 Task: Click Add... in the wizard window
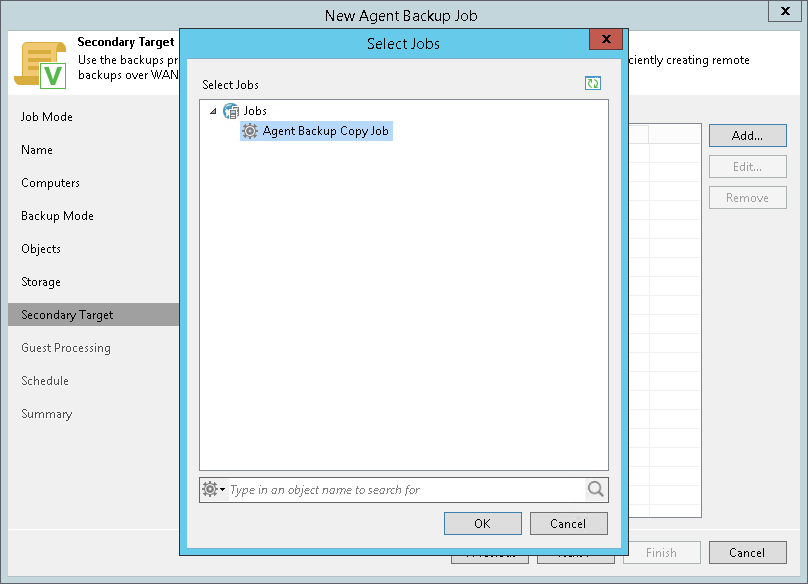coord(748,136)
